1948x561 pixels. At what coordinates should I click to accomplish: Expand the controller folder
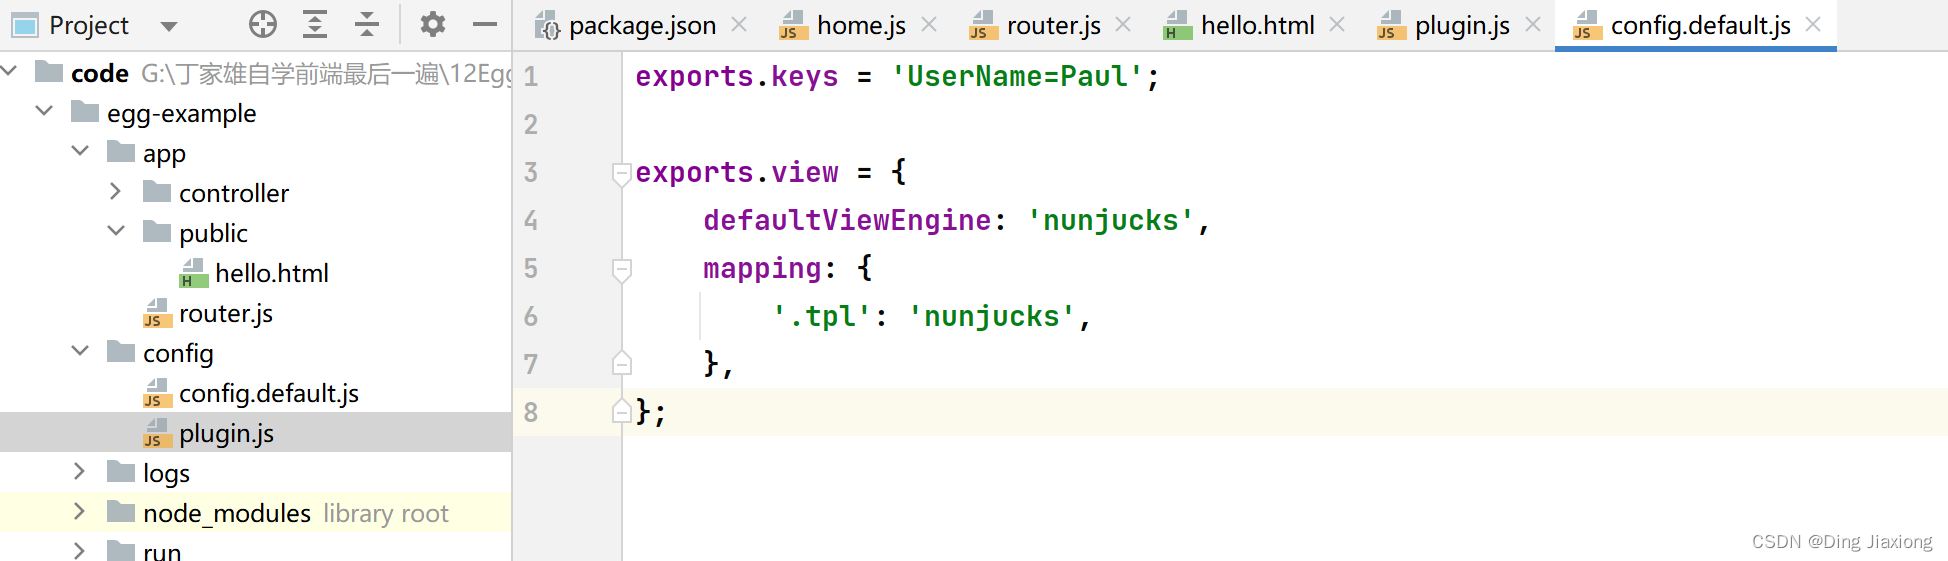pos(116,191)
